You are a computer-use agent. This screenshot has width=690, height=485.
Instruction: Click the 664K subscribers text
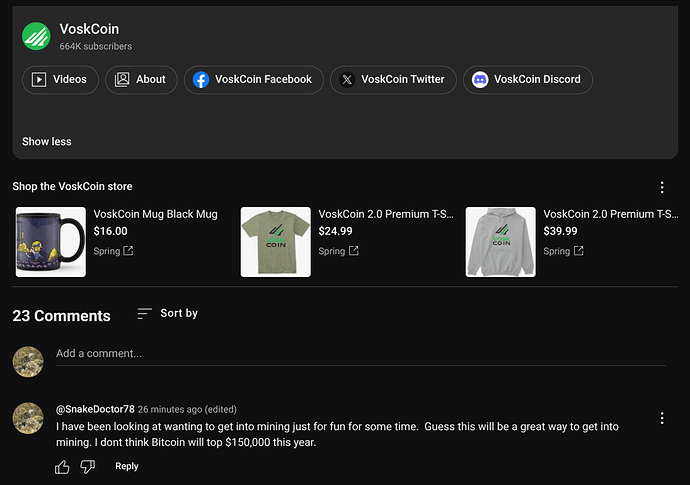(x=95, y=46)
